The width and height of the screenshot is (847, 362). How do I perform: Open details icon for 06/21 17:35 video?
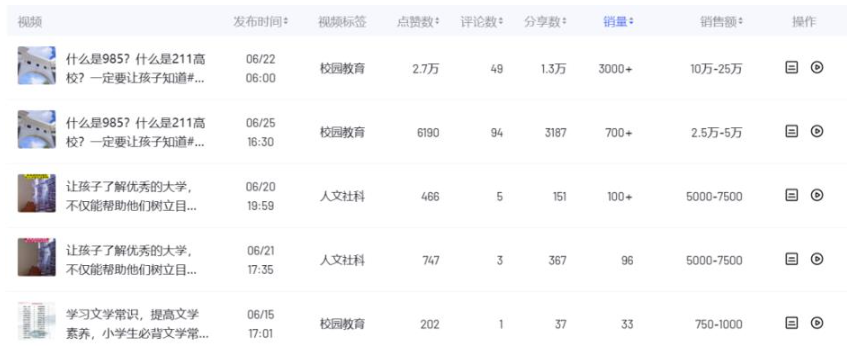point(791,259)
